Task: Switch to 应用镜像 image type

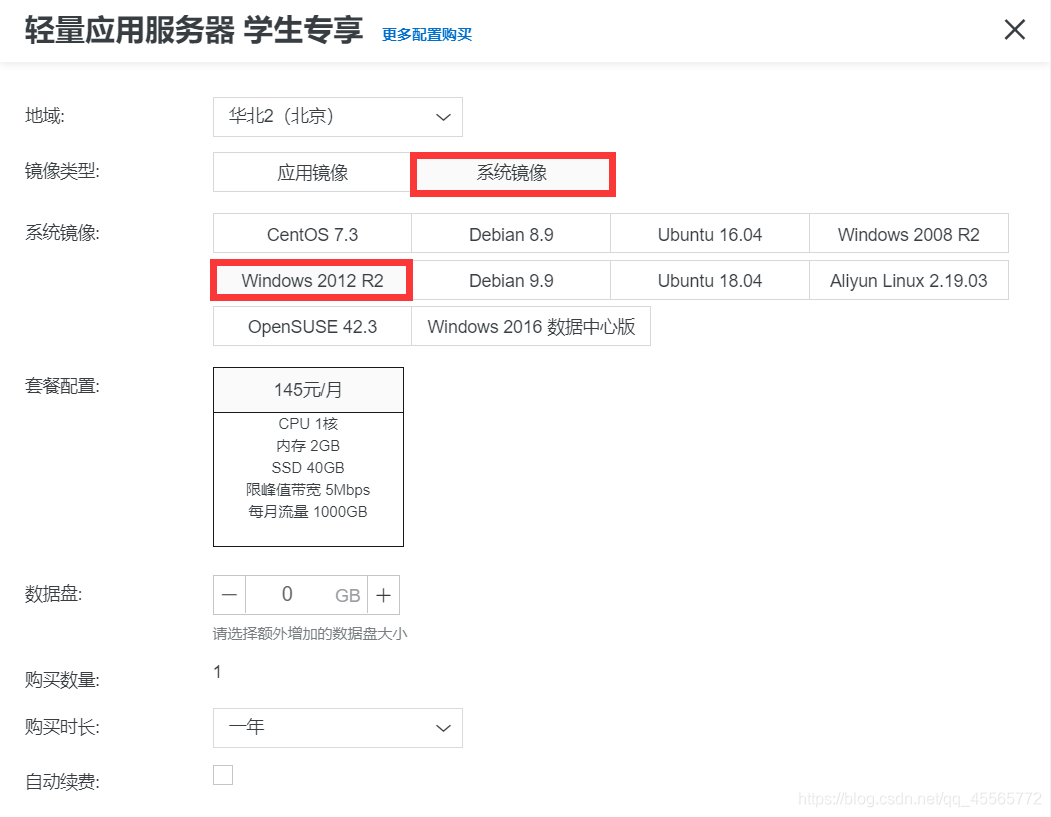Action: coord(312,173)
